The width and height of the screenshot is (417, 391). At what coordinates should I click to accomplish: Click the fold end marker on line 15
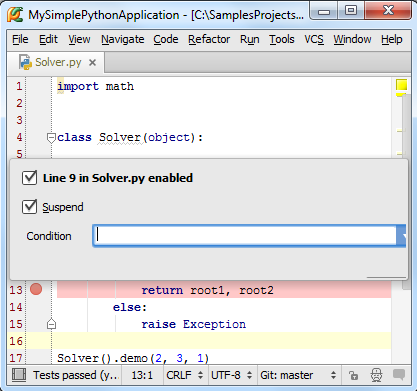click(x=51, y=324)
